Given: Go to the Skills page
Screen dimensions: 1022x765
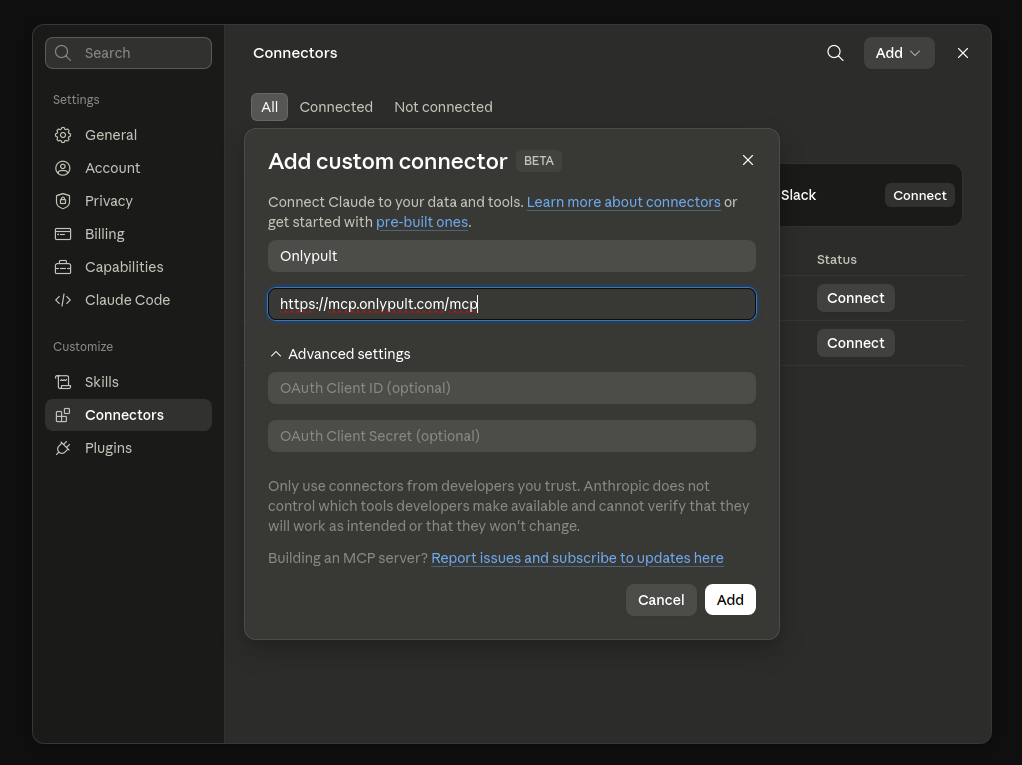Looking at the screenshot, I should point(128,382).
